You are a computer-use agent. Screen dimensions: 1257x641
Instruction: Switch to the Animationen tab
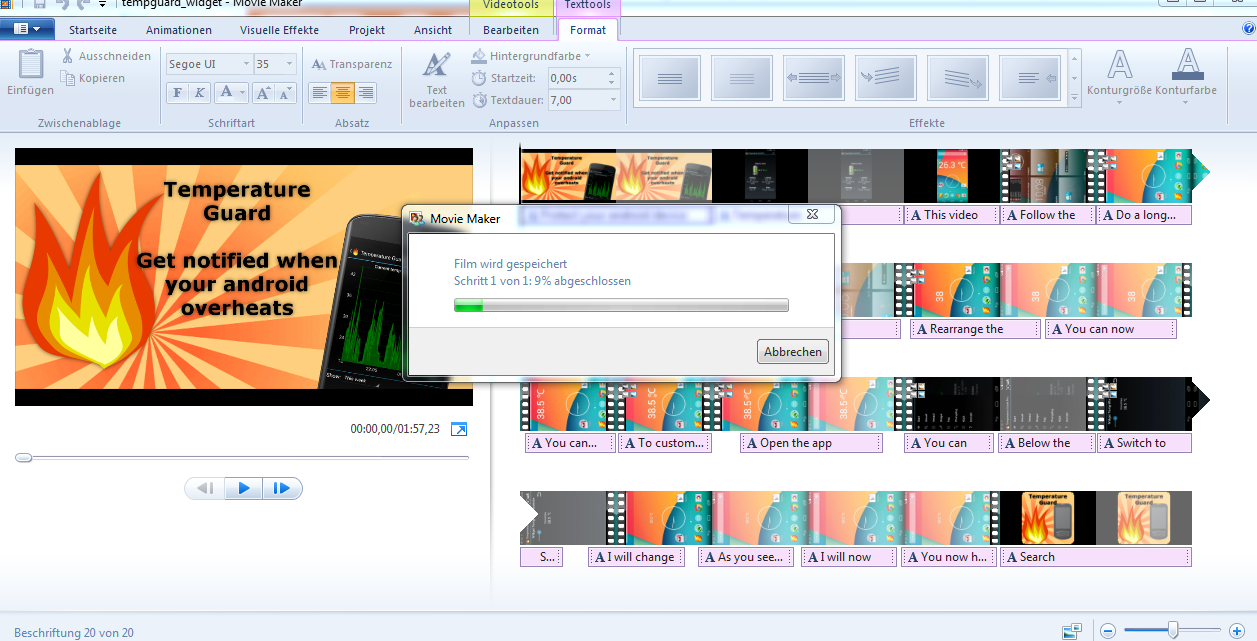(179, 30)
